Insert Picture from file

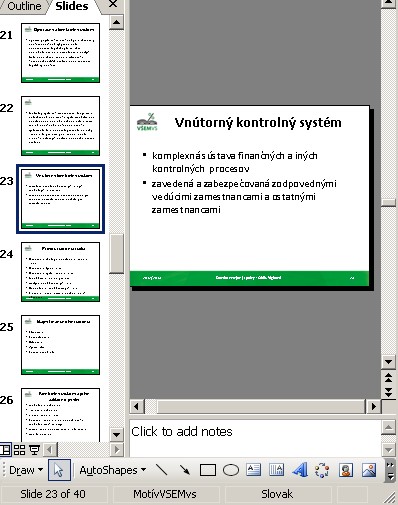[x=369, y=470]
